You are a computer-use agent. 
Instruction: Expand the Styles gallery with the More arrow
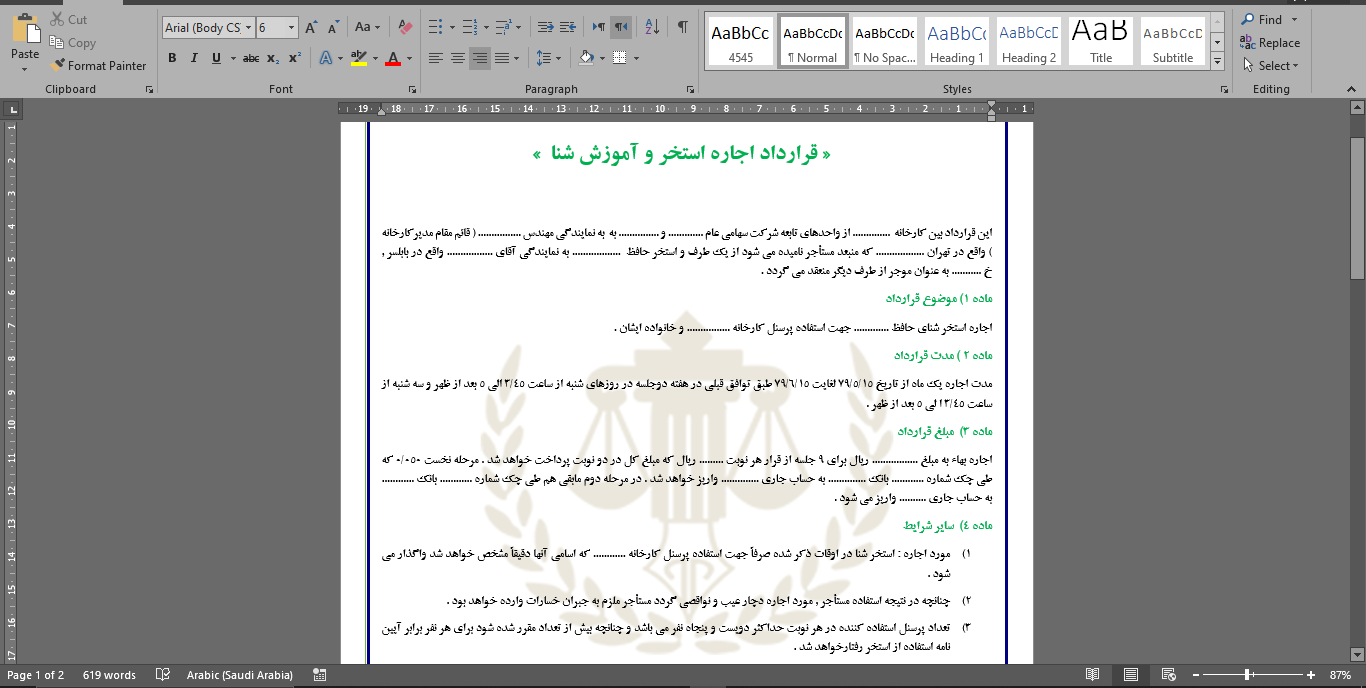[1217, 62]
